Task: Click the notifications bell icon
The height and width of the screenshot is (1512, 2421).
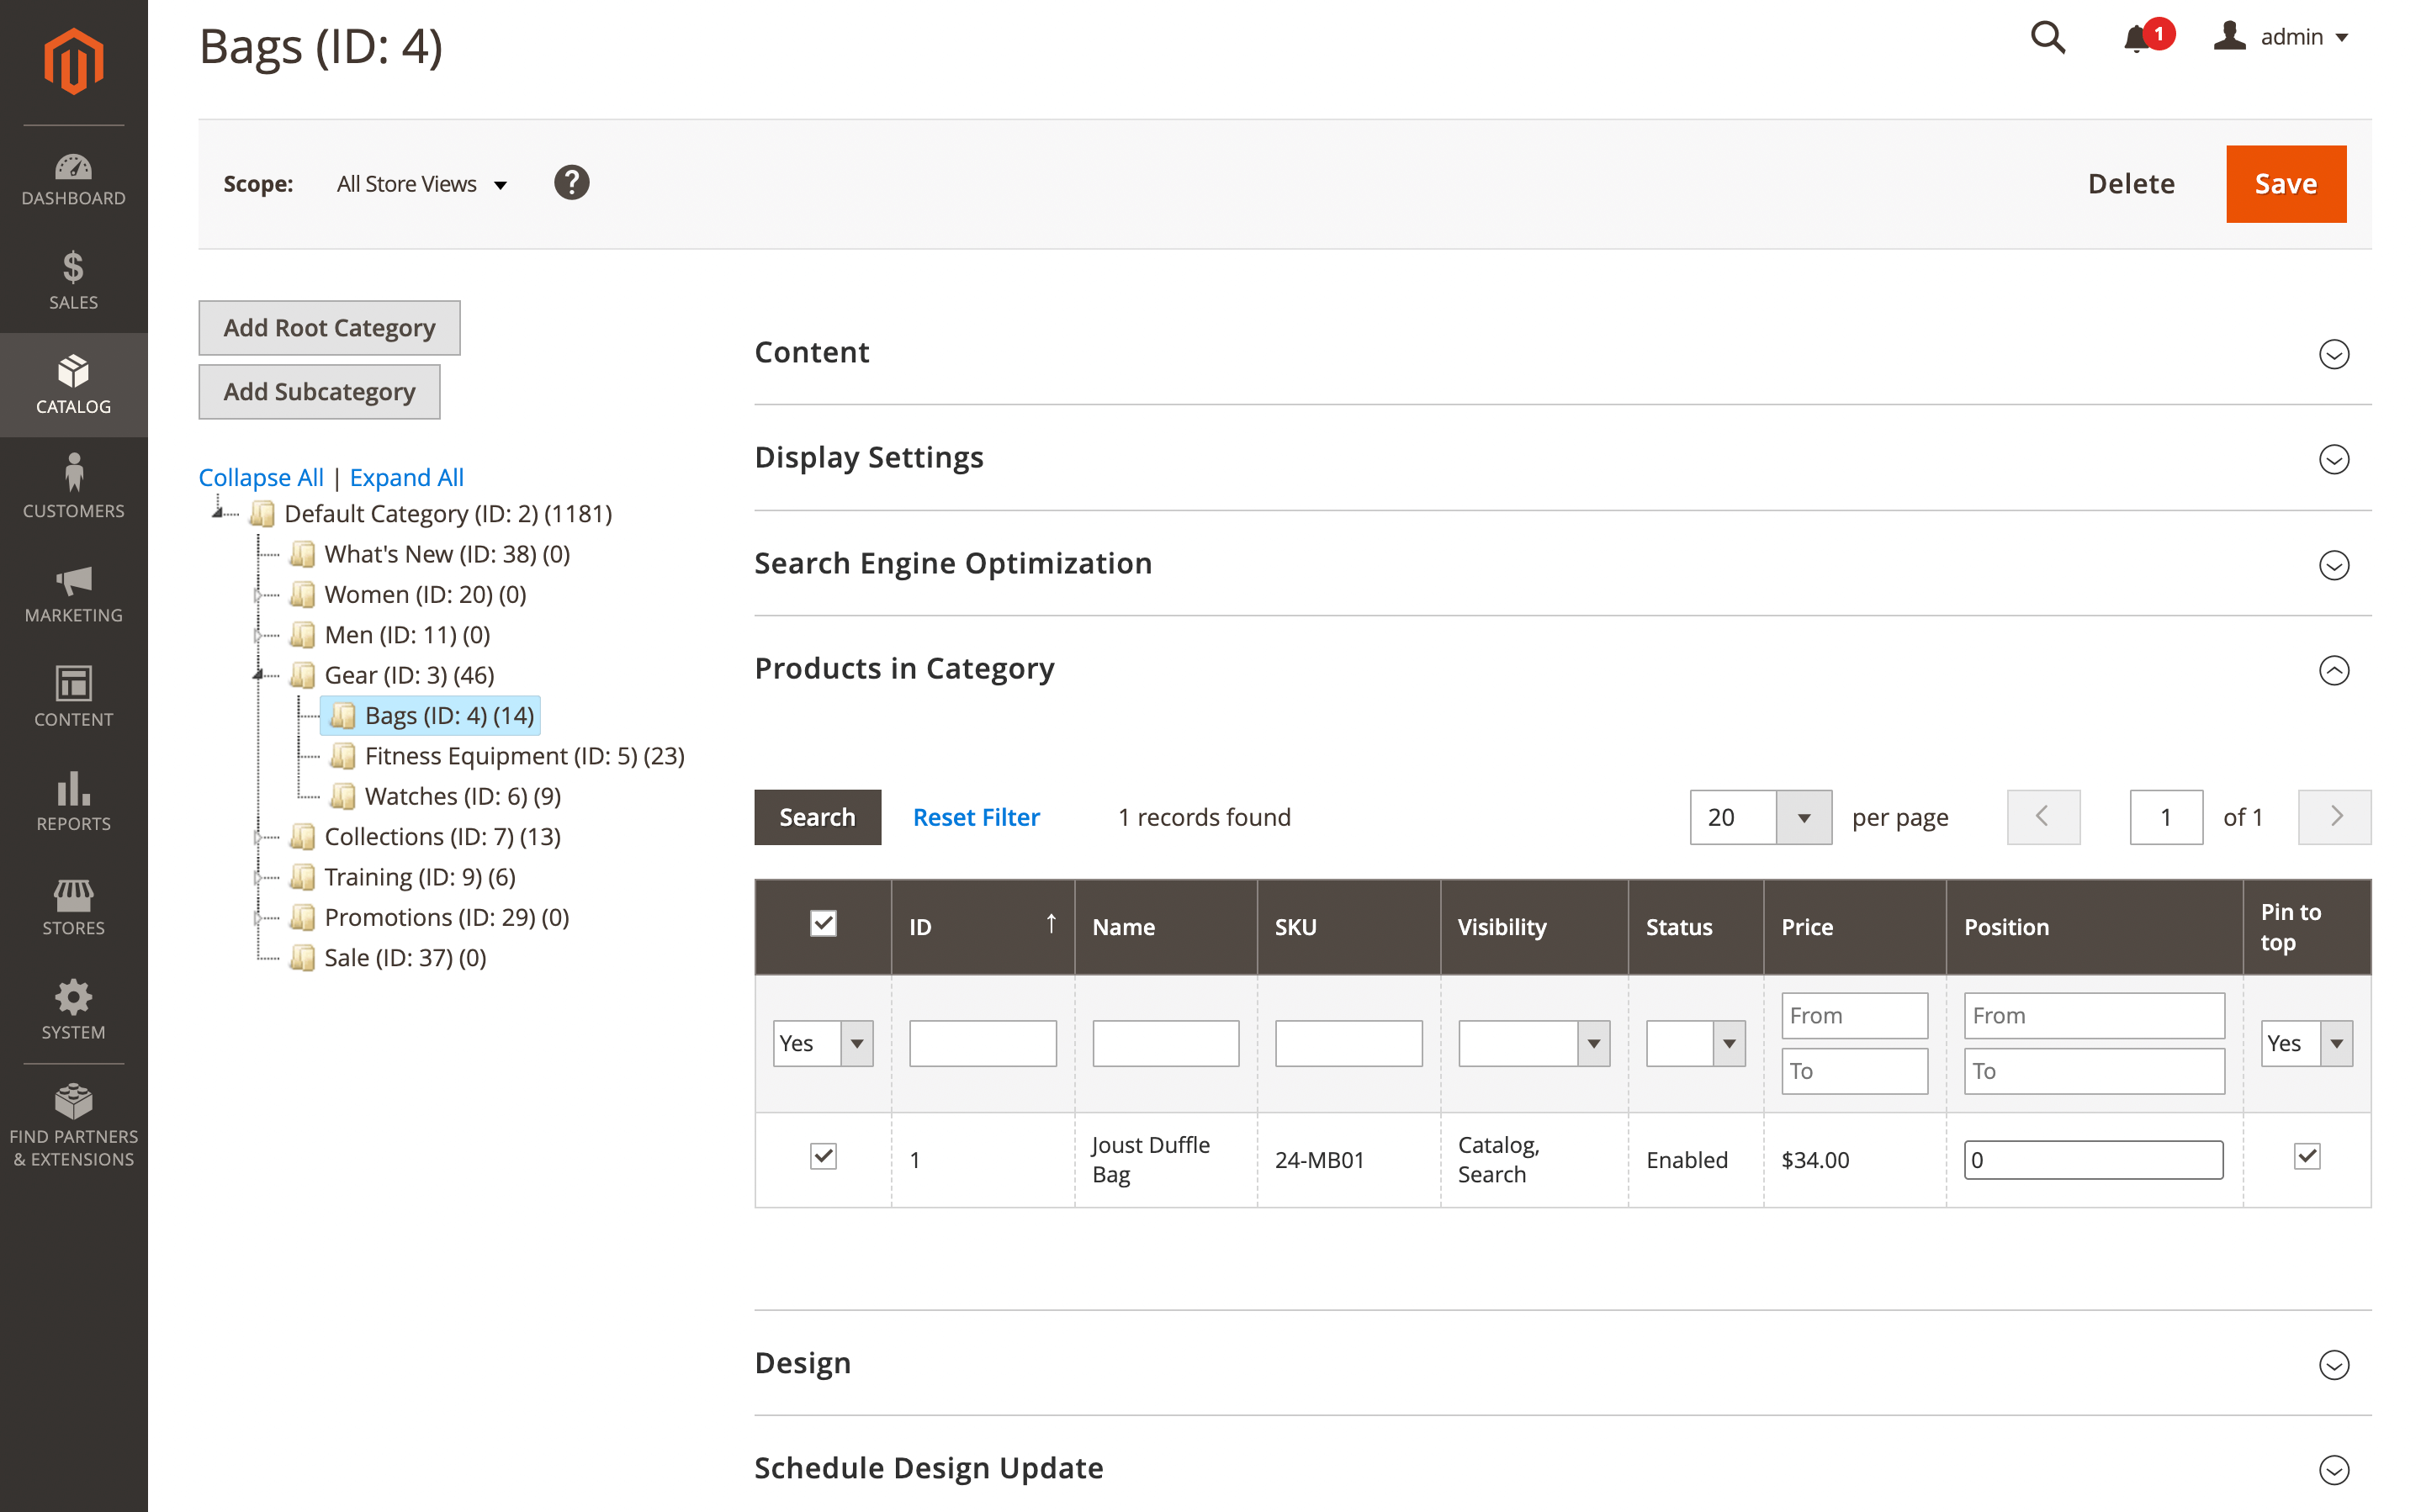Action: (2136, 38)
